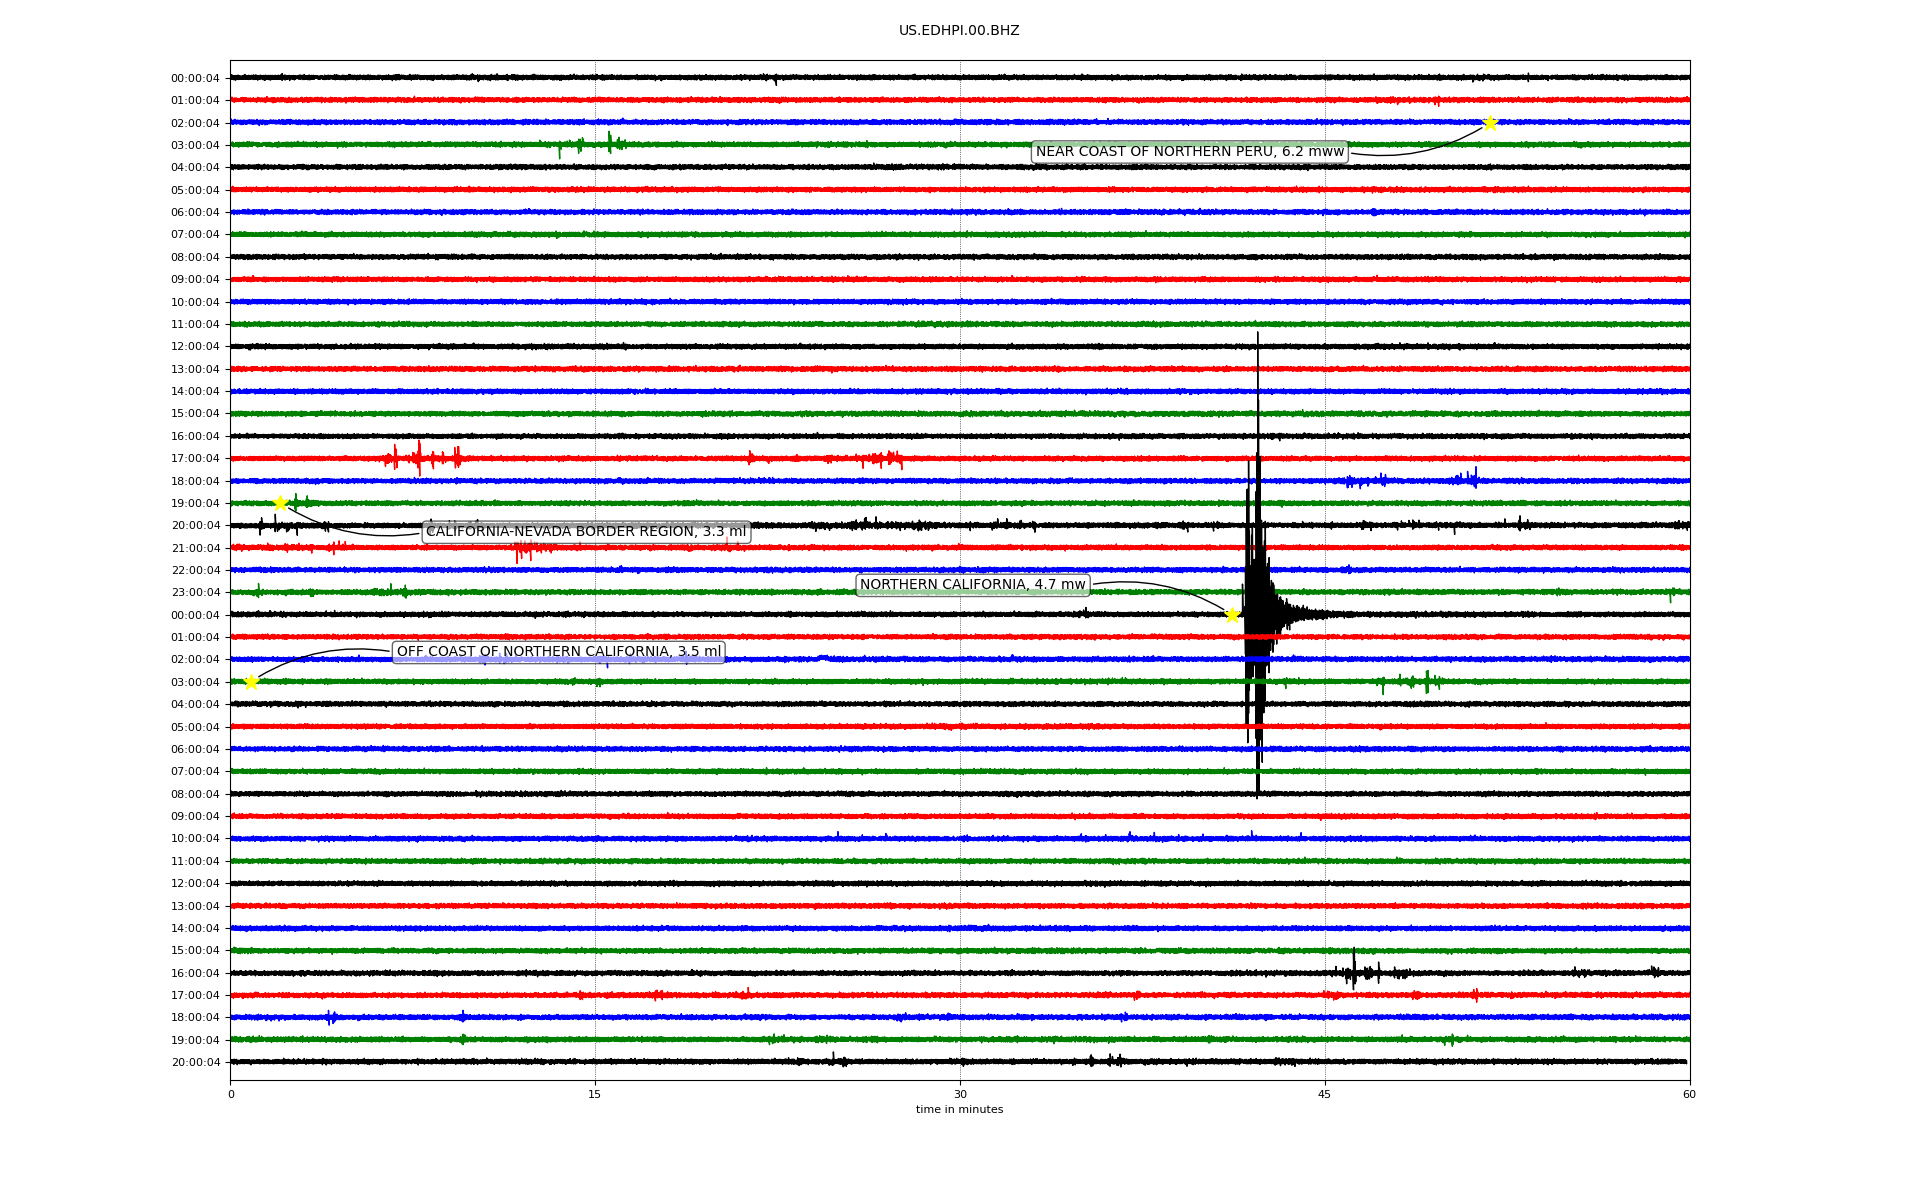Click the NORTHERN CALIFORNIA, 4.7 mw label
This screenshot has height=1200, width=1920.
[x=972, y=585]
